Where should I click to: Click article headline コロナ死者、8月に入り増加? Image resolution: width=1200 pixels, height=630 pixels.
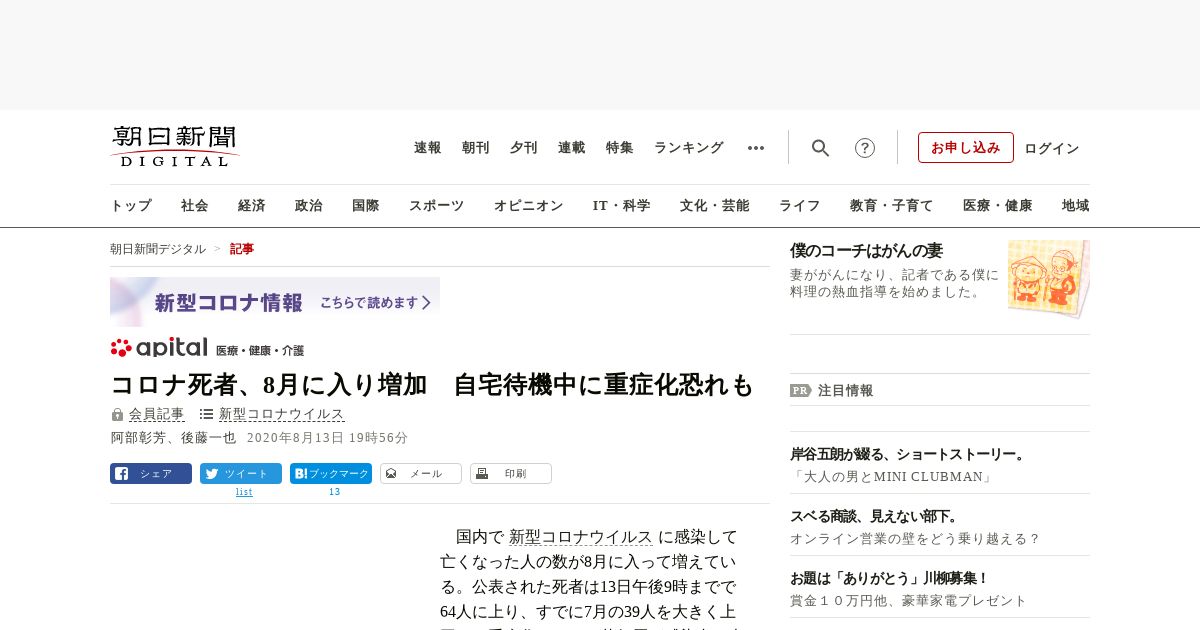click(432, 385)
